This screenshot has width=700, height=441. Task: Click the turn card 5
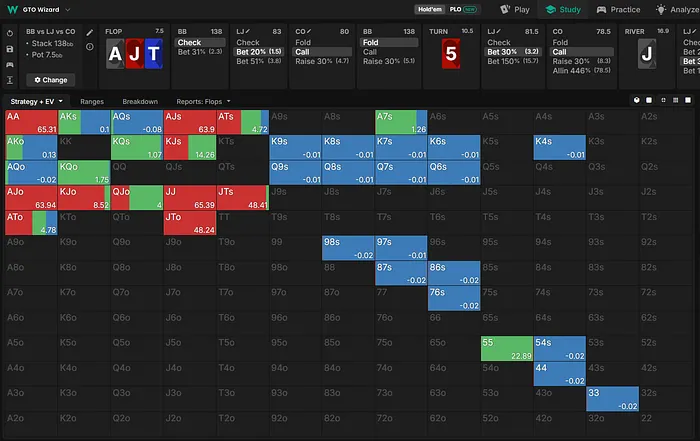point(451,54)
